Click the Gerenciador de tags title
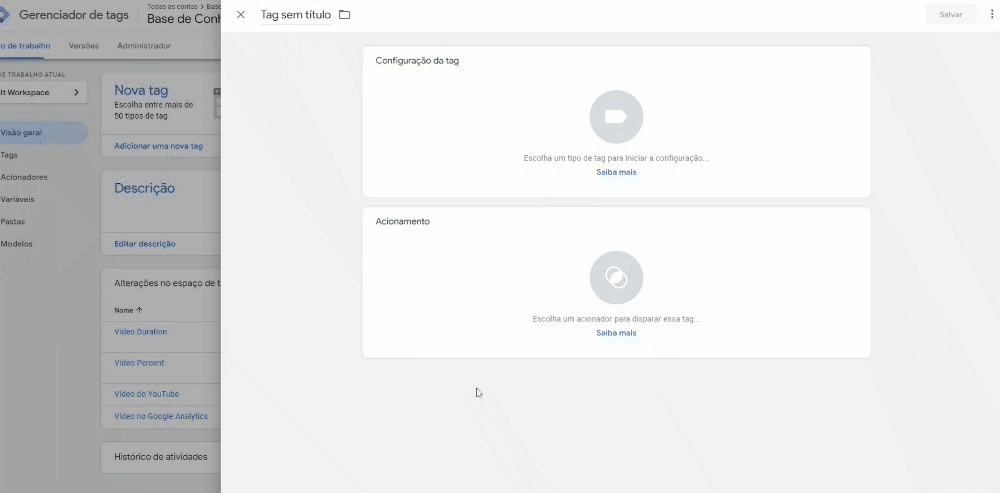Image resolution: width=1000 pixels, height=493 pixels. point(74,15)
